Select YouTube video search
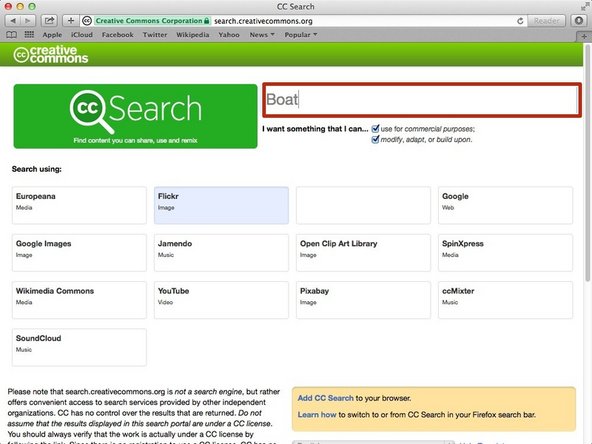592x444 pixels. click(x=221, y=300)
